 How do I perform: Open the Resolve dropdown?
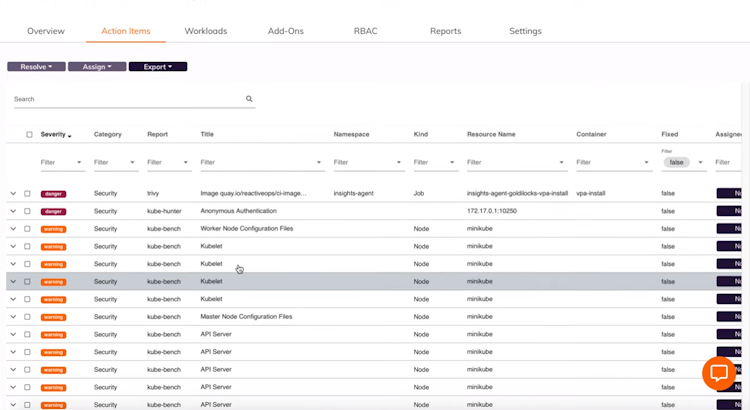(x=36, y=67)
